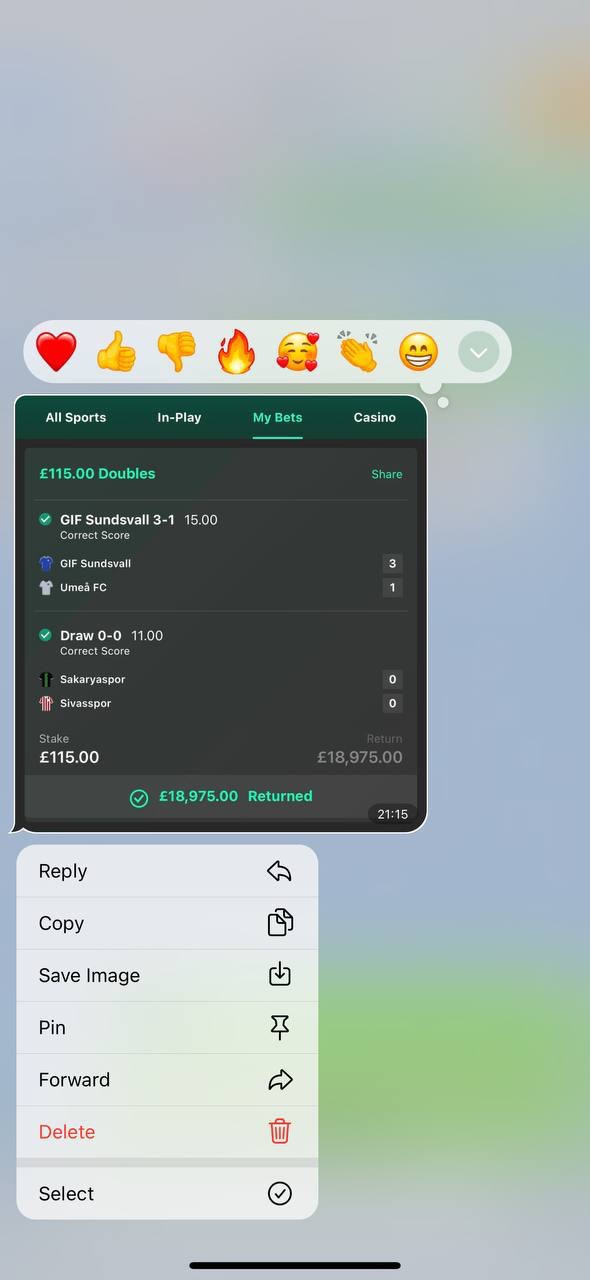Open the bet slip image
This screenshot has width=590, height=1280.
click(x=220, y=614)
